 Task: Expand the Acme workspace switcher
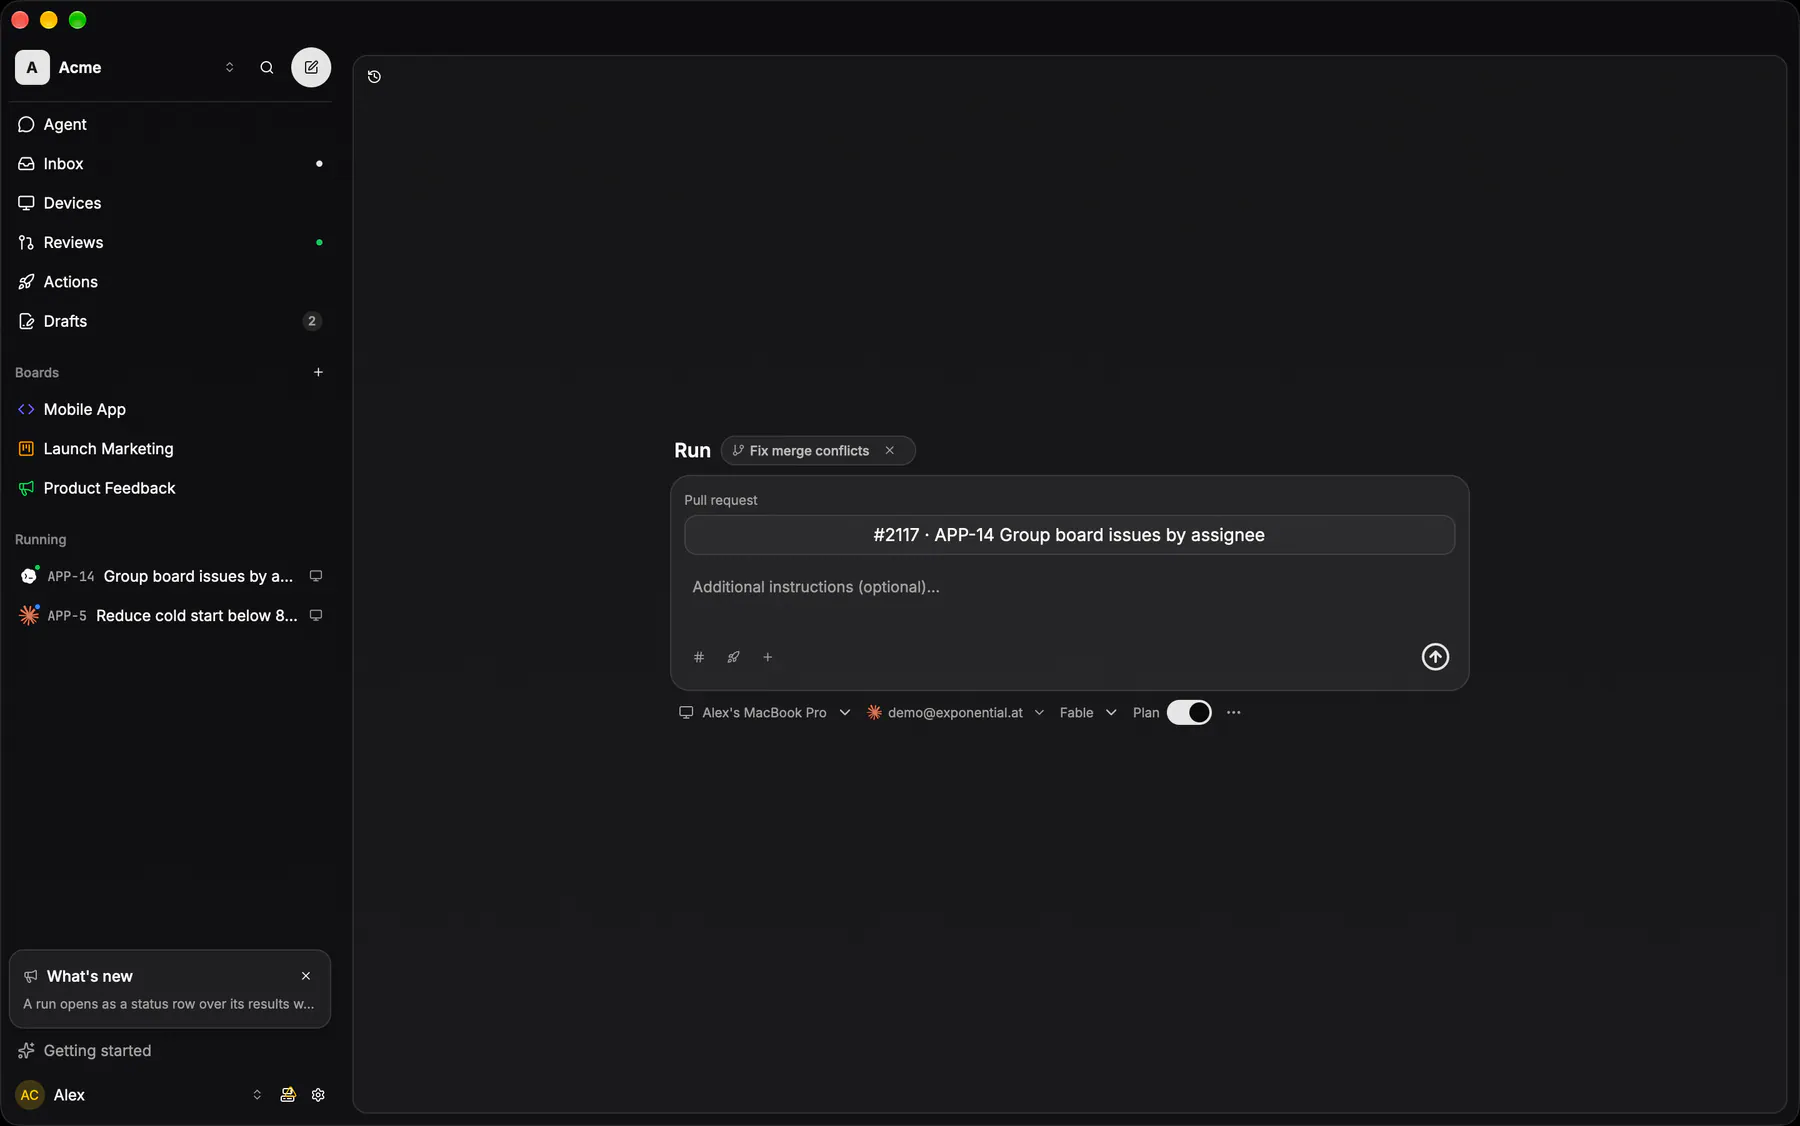pos(229,67)
